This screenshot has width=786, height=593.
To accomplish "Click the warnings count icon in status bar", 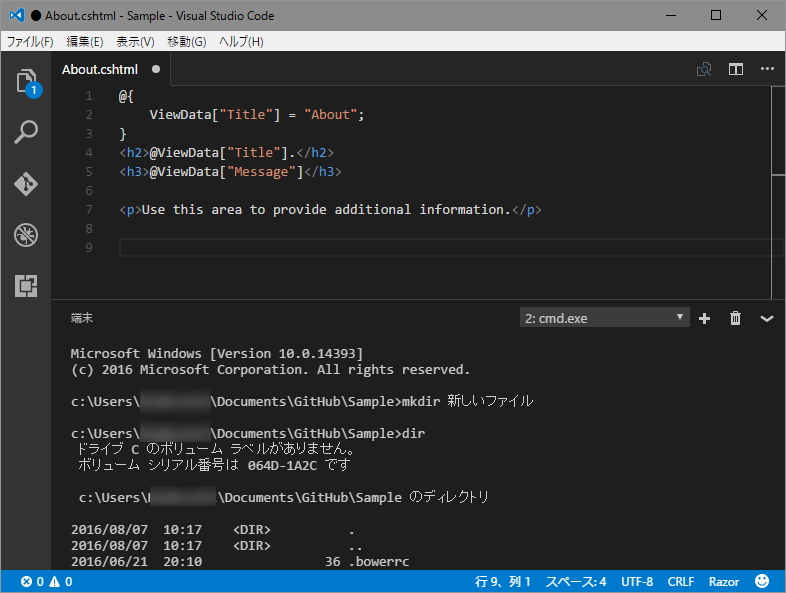I will pos(61,581).
